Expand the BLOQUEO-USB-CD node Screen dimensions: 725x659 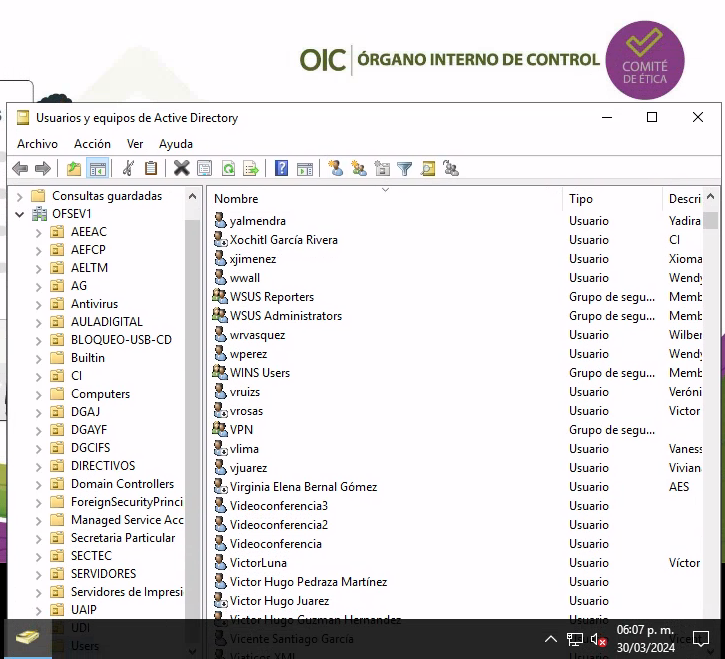pos(39,341)
